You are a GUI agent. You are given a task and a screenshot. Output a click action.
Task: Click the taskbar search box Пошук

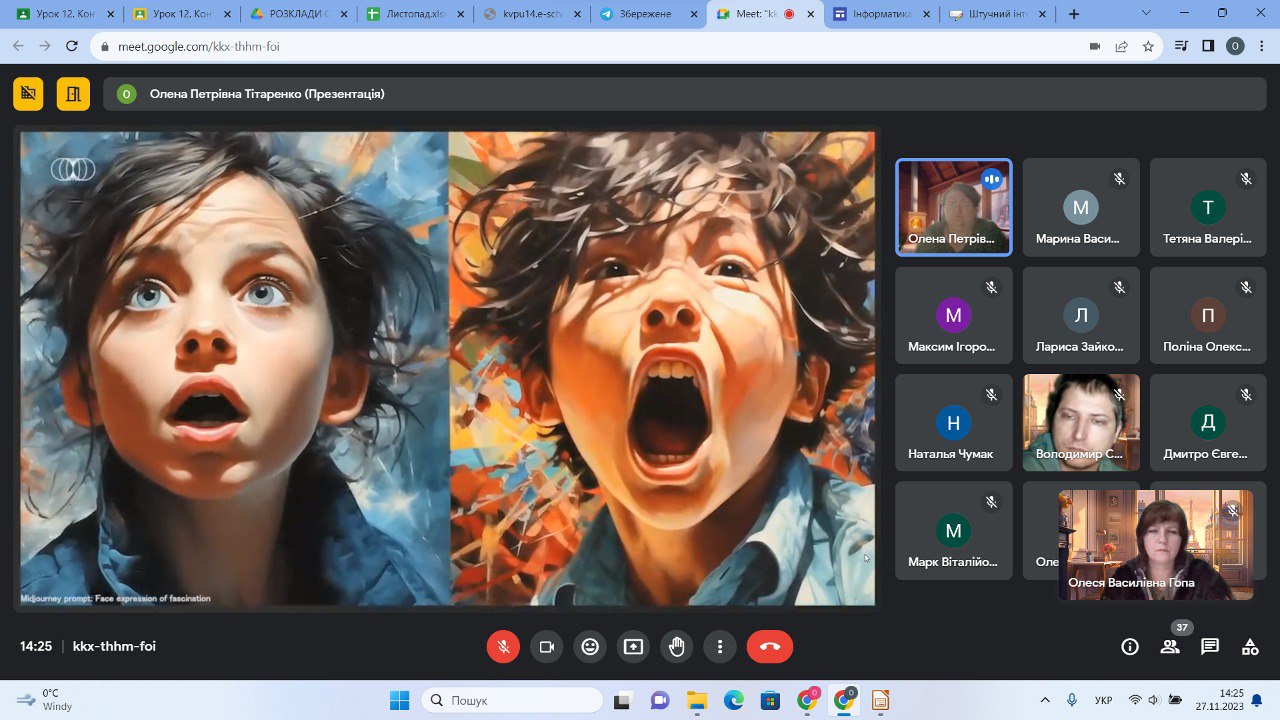[512, 700]
